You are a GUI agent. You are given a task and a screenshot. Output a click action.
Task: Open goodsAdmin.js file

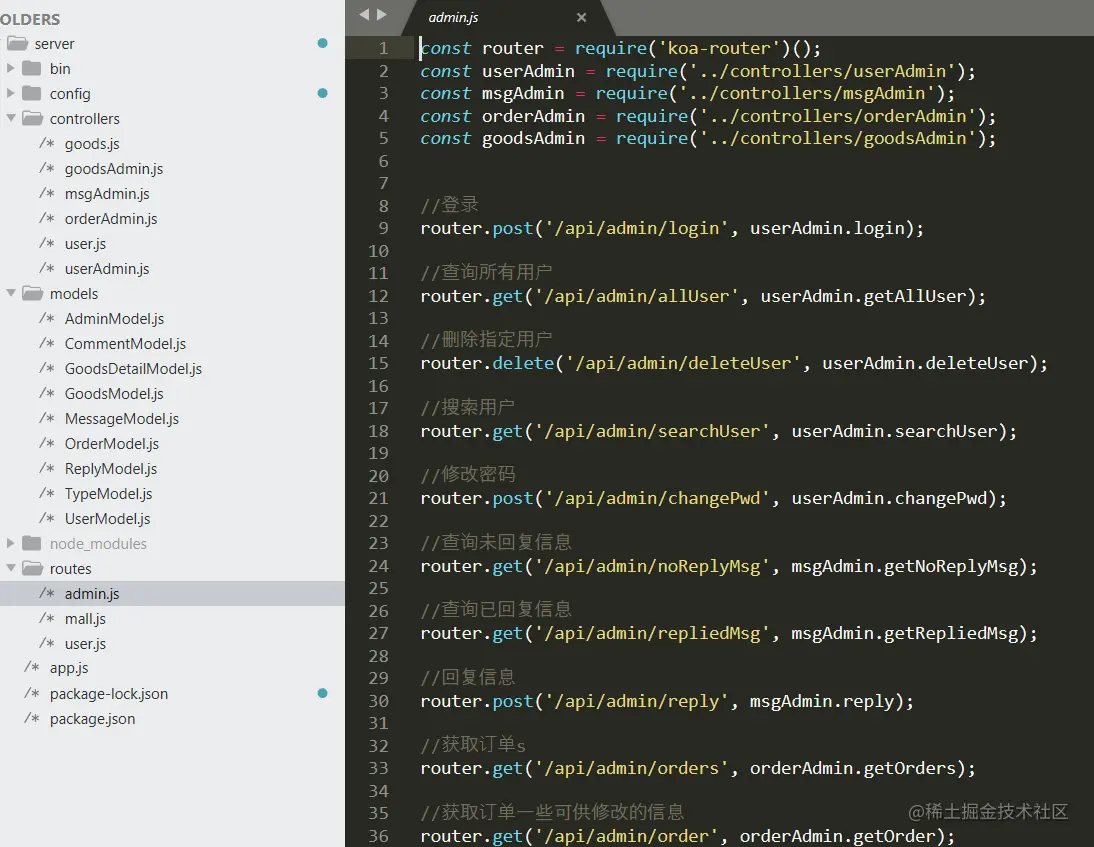[x=114, y=169]
